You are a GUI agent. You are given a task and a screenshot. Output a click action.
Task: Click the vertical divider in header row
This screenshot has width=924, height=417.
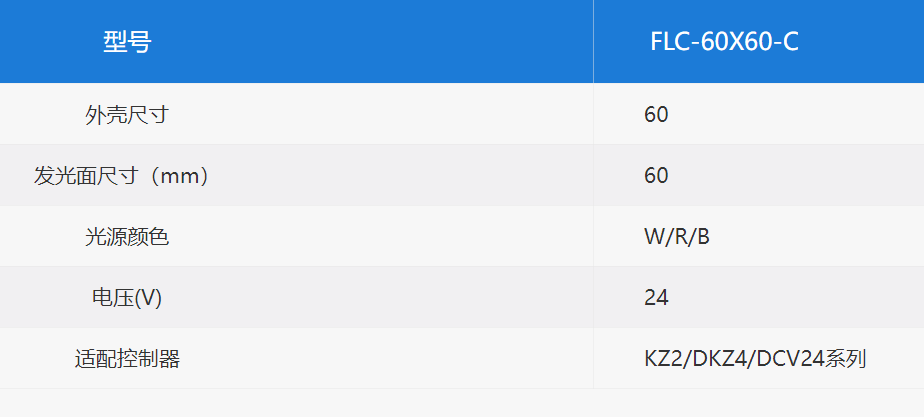(x=593, y=41)
